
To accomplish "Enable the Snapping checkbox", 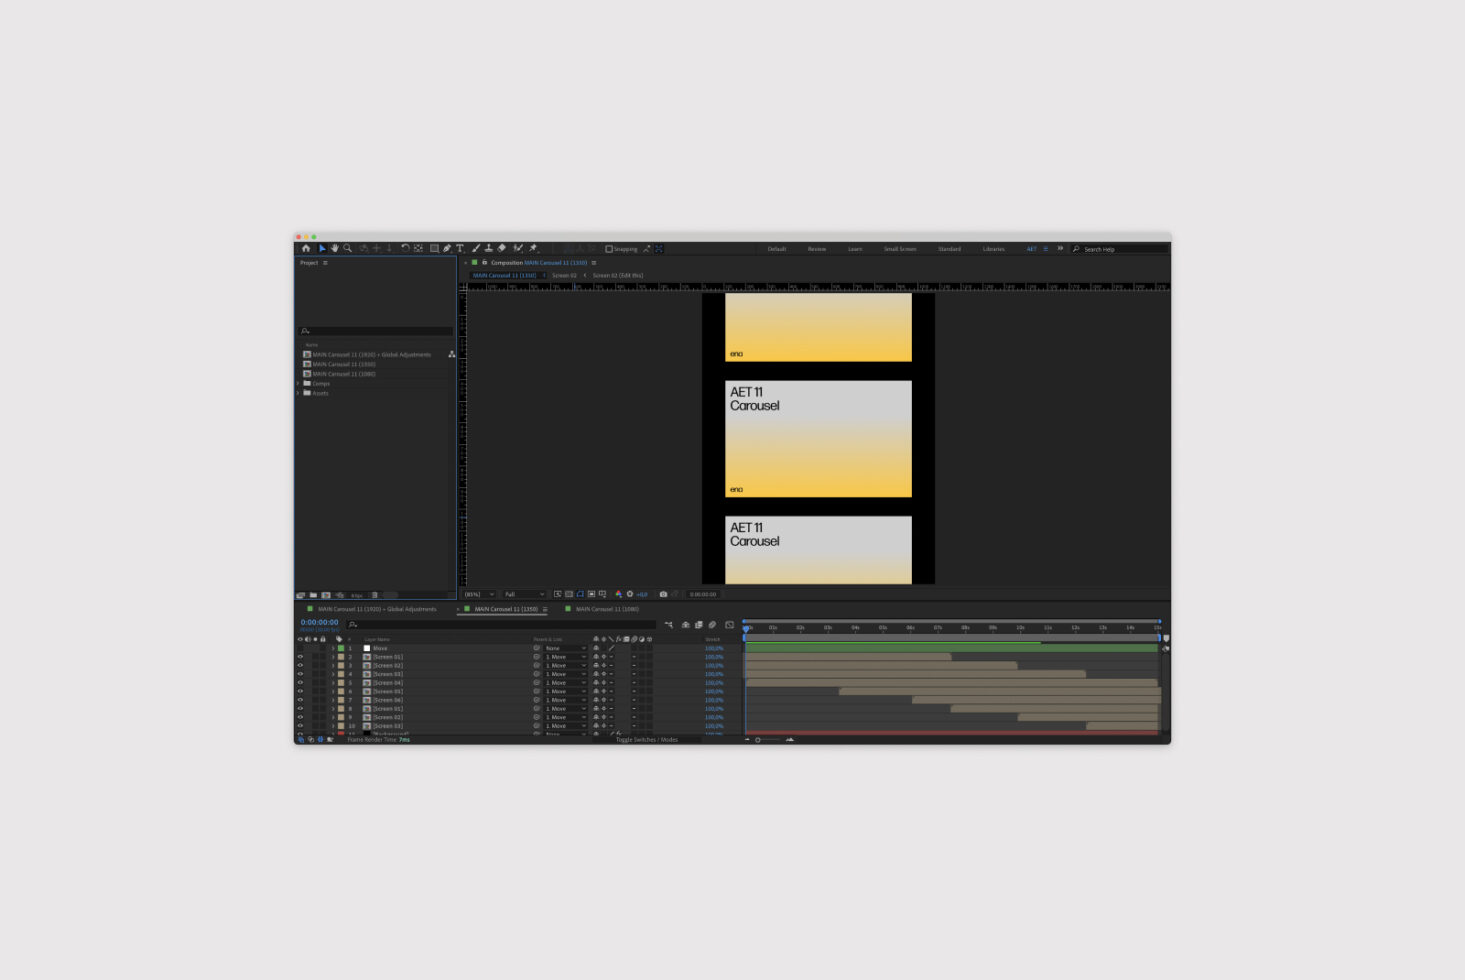I will tap(609, 249).
